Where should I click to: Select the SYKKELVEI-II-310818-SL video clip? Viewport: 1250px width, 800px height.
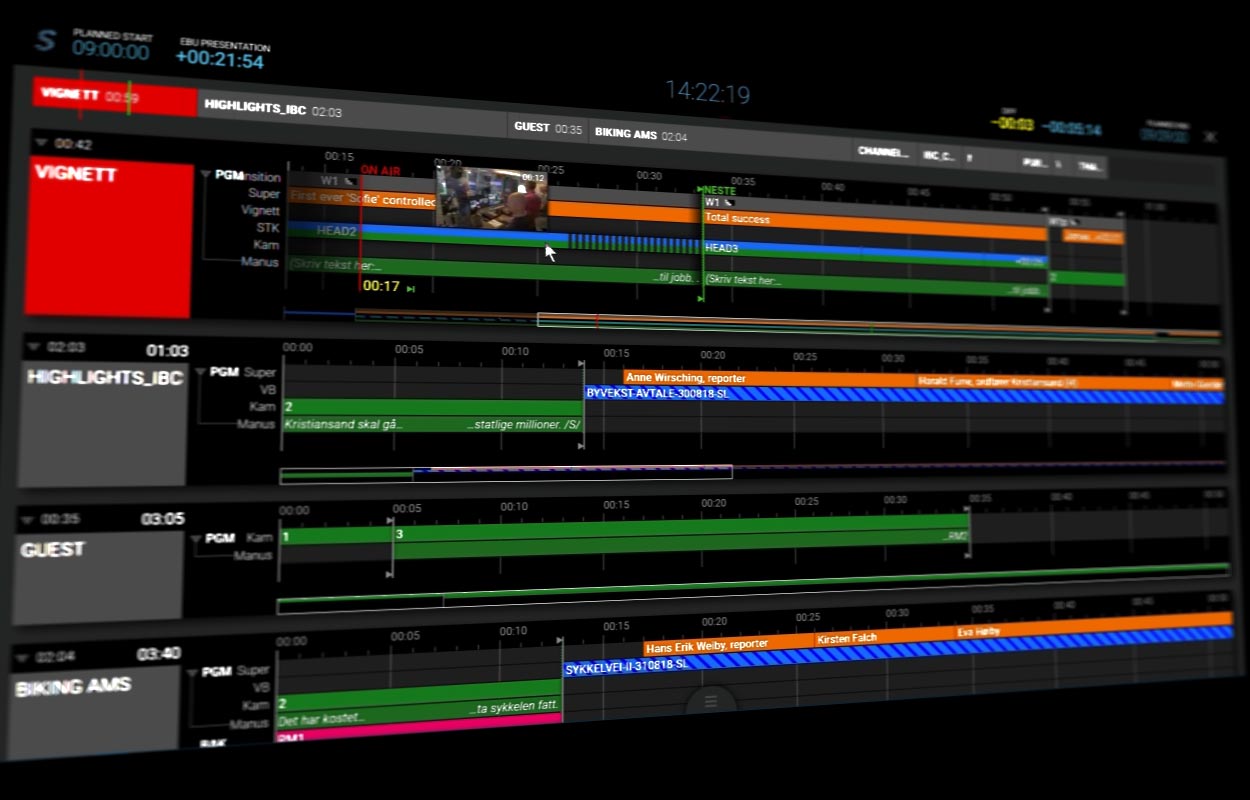tap(897, 649)
